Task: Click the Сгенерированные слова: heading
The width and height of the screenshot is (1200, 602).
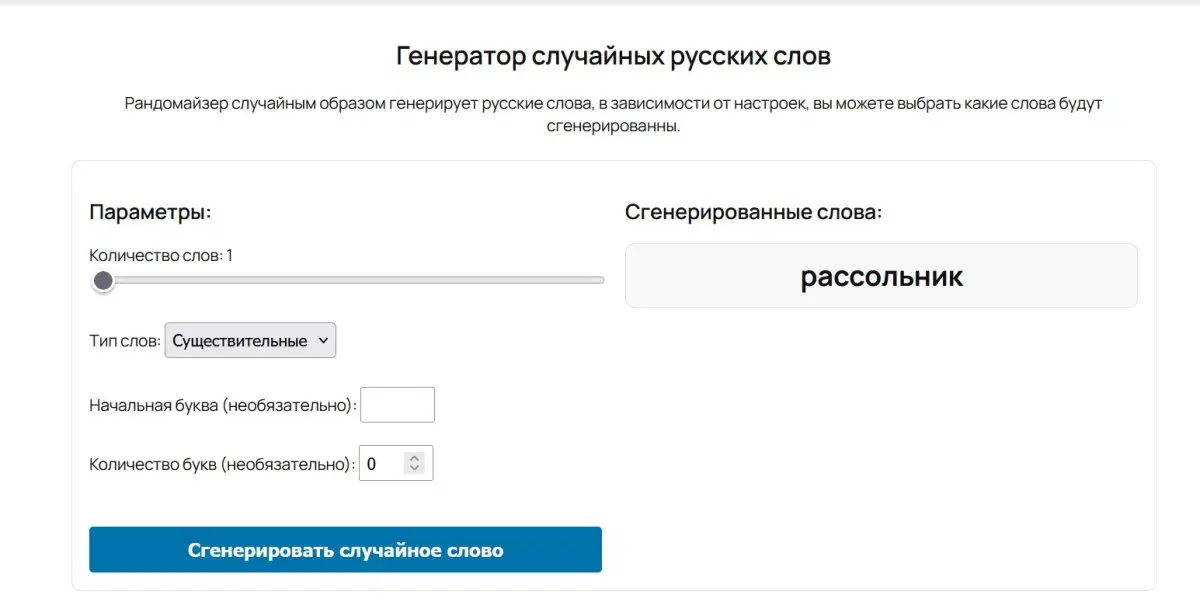Action: click(x=753, y=212)
